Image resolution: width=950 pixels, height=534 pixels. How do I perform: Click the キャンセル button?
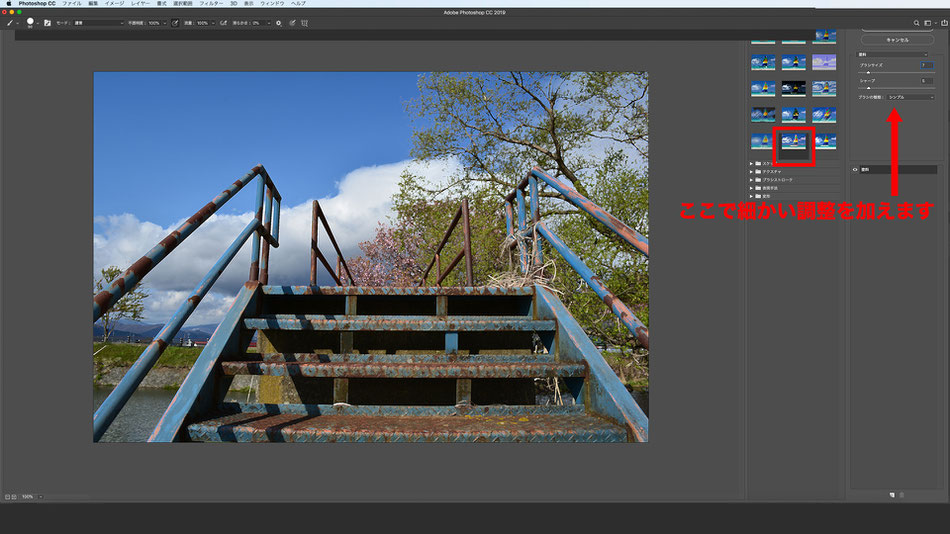pyautogui.click(x=897, y=40)
